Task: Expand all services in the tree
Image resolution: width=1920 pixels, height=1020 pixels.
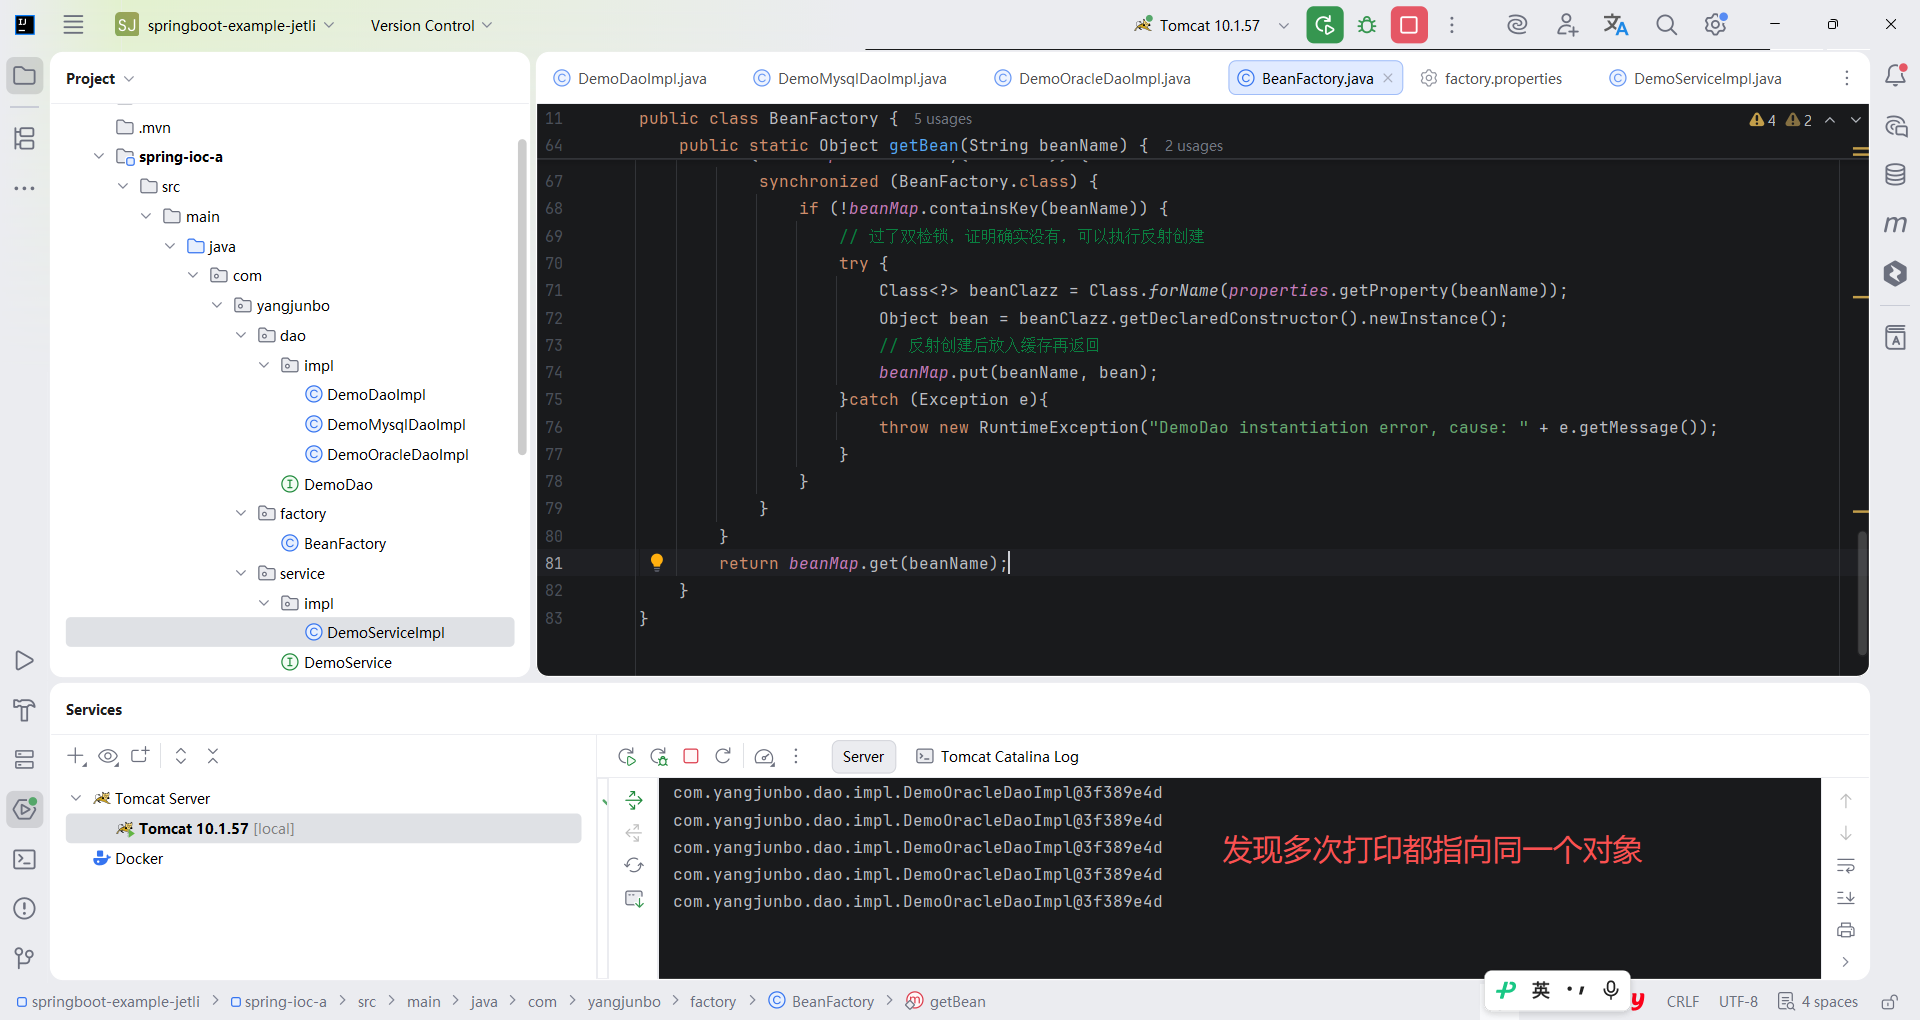Action: [x=181, y=756]
